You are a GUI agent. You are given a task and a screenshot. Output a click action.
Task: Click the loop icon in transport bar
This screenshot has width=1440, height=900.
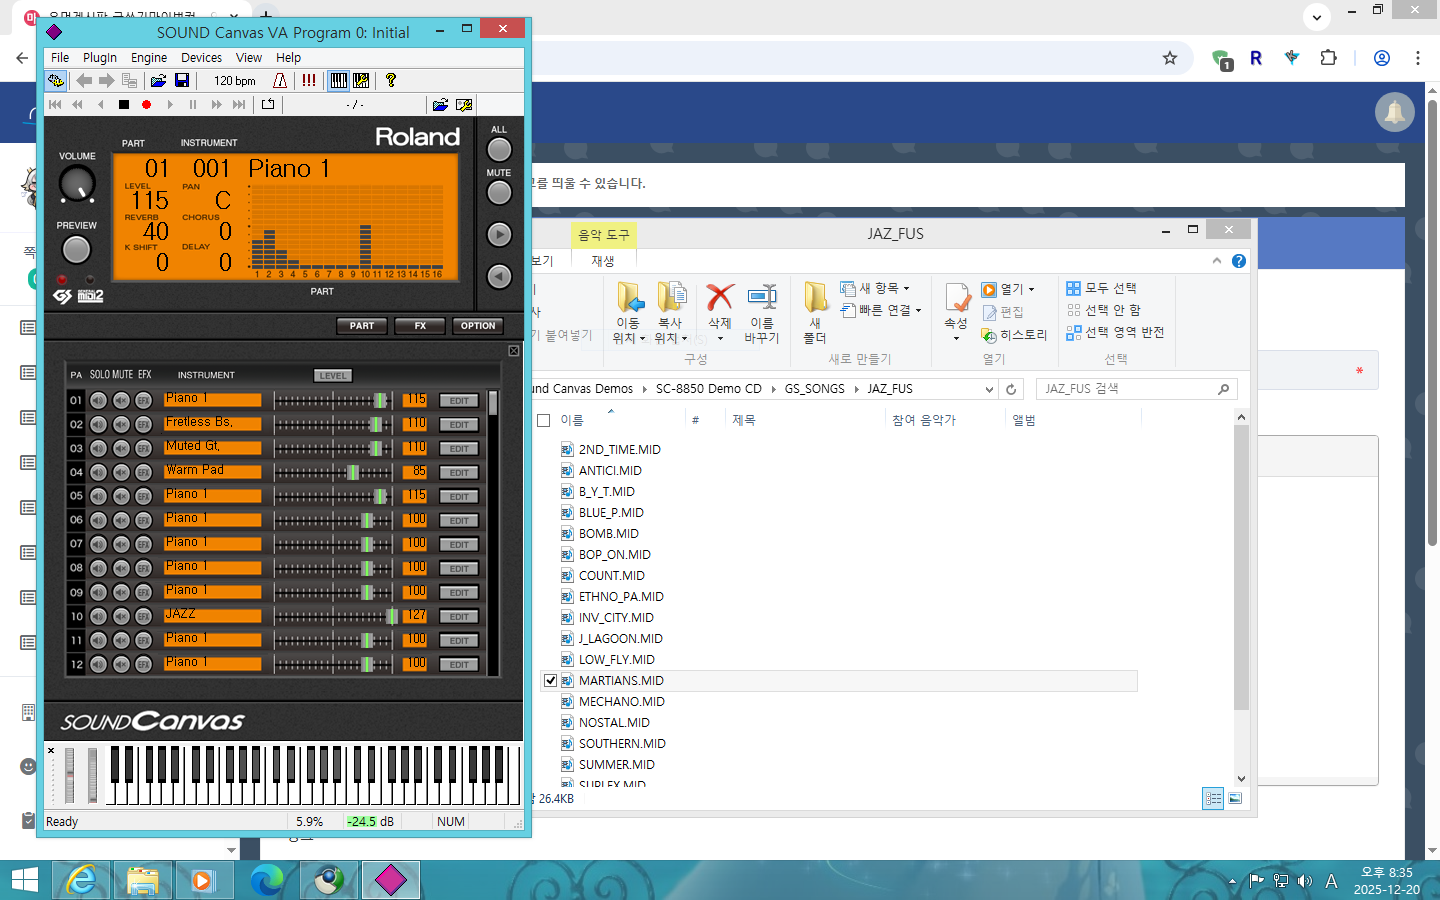[x=267, y=104]
